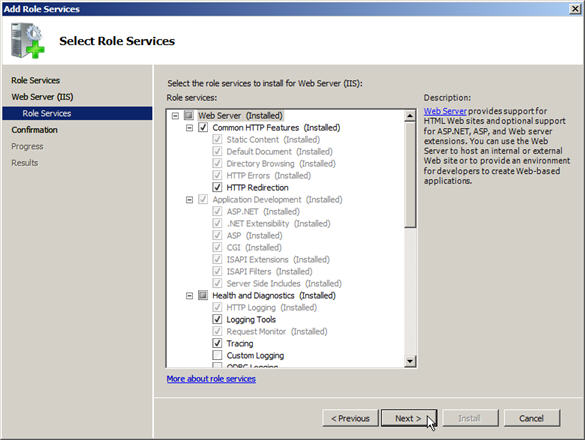Click the Previous button
This screenshot has height=440, width=585.
(350, 418)
